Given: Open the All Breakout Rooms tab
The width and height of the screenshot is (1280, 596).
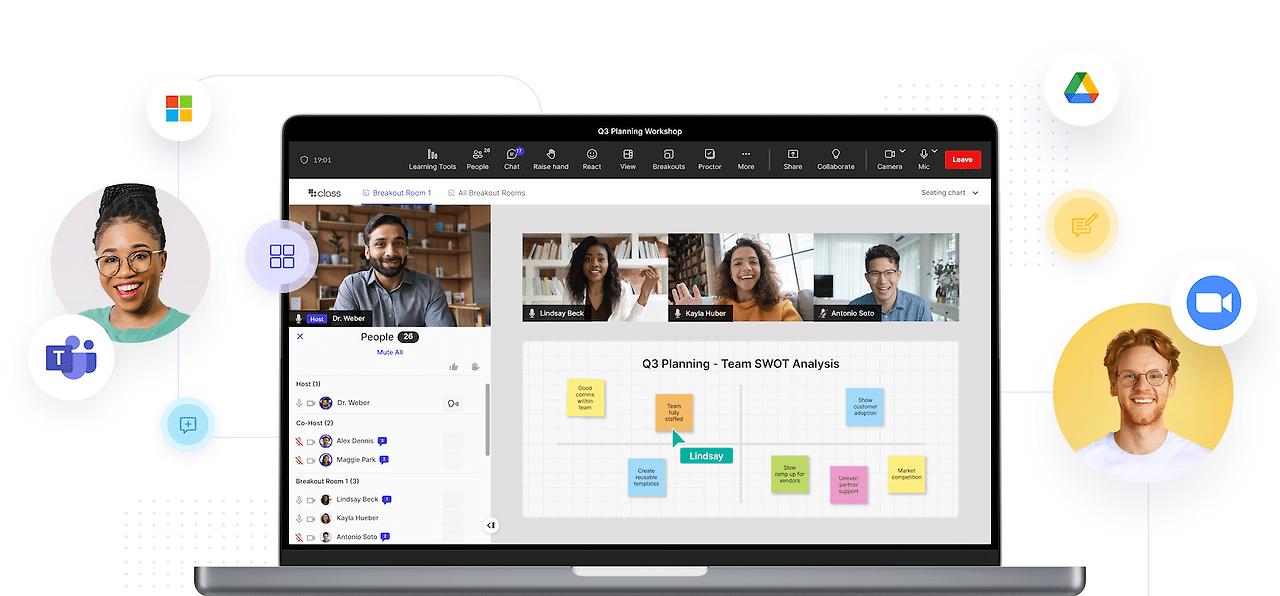Looking at the screenshot, I should click(x=489, y=193).
